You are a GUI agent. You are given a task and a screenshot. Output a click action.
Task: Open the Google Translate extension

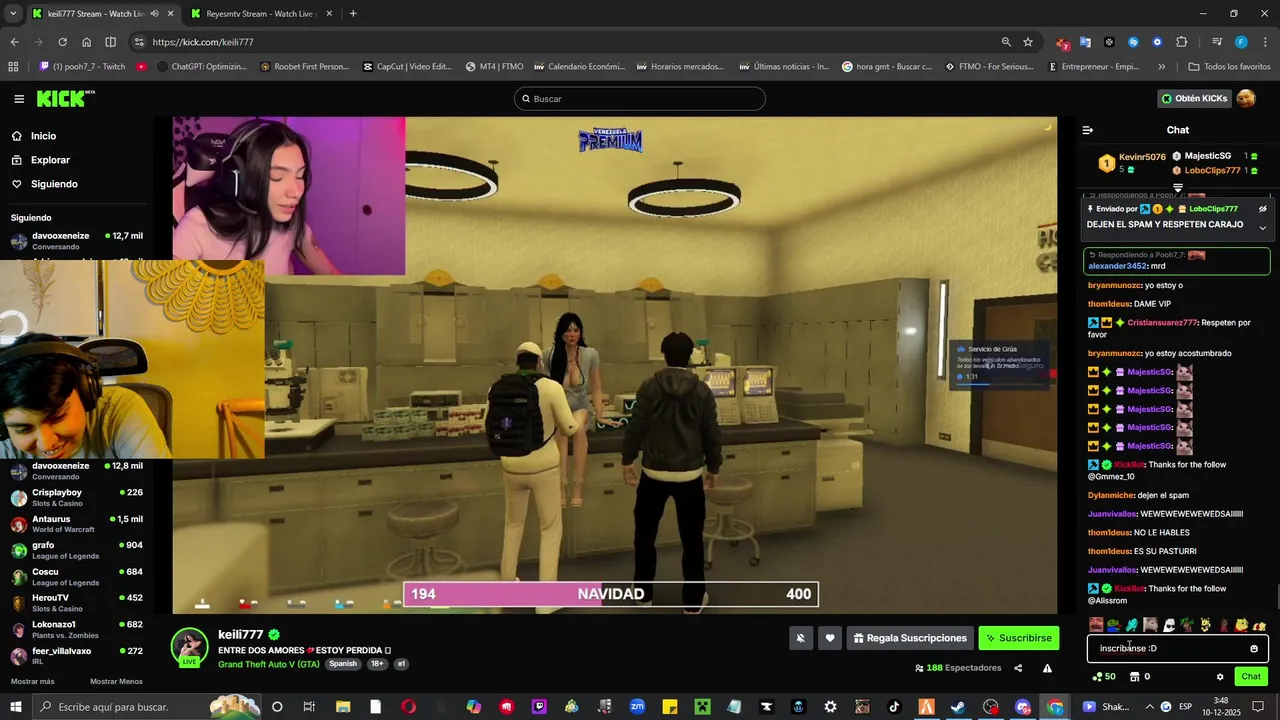click(1085, 42)
